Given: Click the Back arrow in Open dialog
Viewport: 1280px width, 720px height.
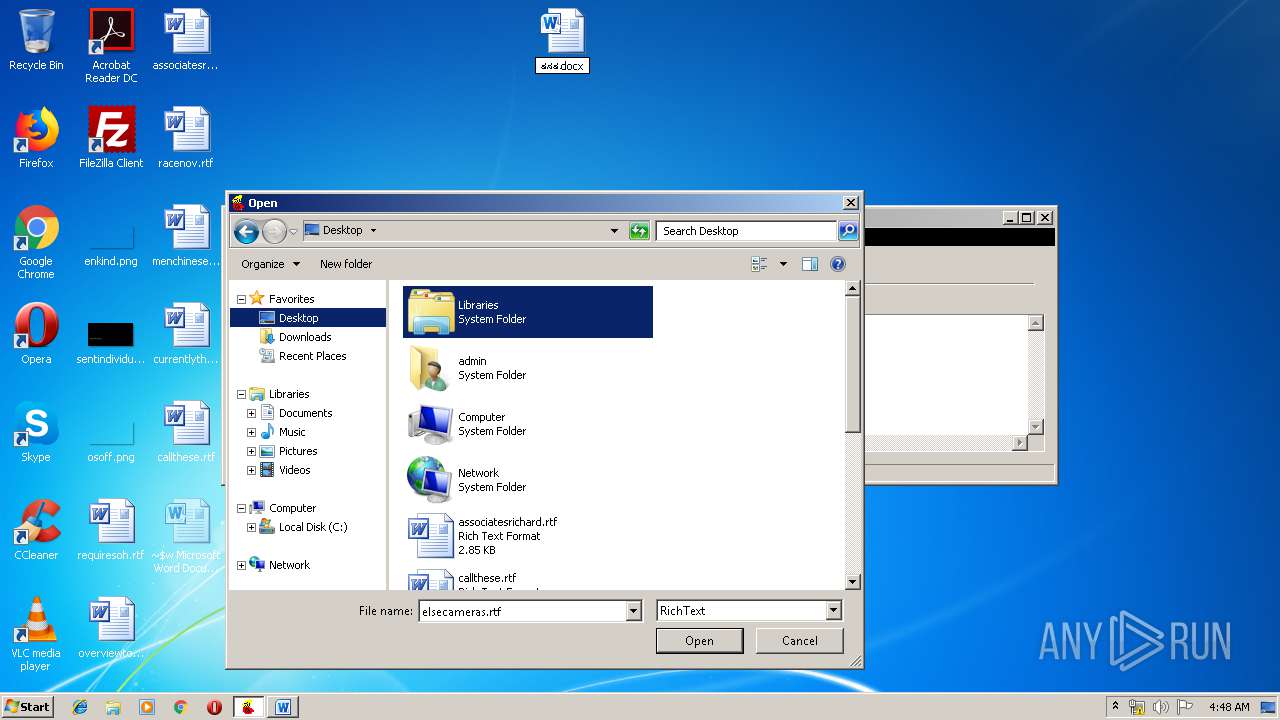Looking at the screenshot, I should 246,231.
